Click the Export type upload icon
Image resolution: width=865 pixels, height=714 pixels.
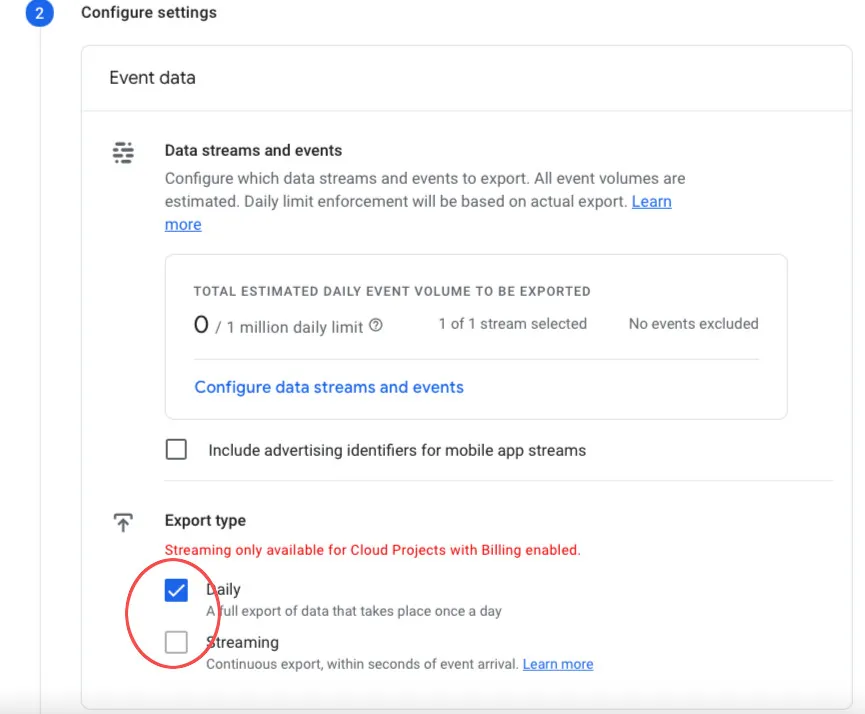pos(123,522)
